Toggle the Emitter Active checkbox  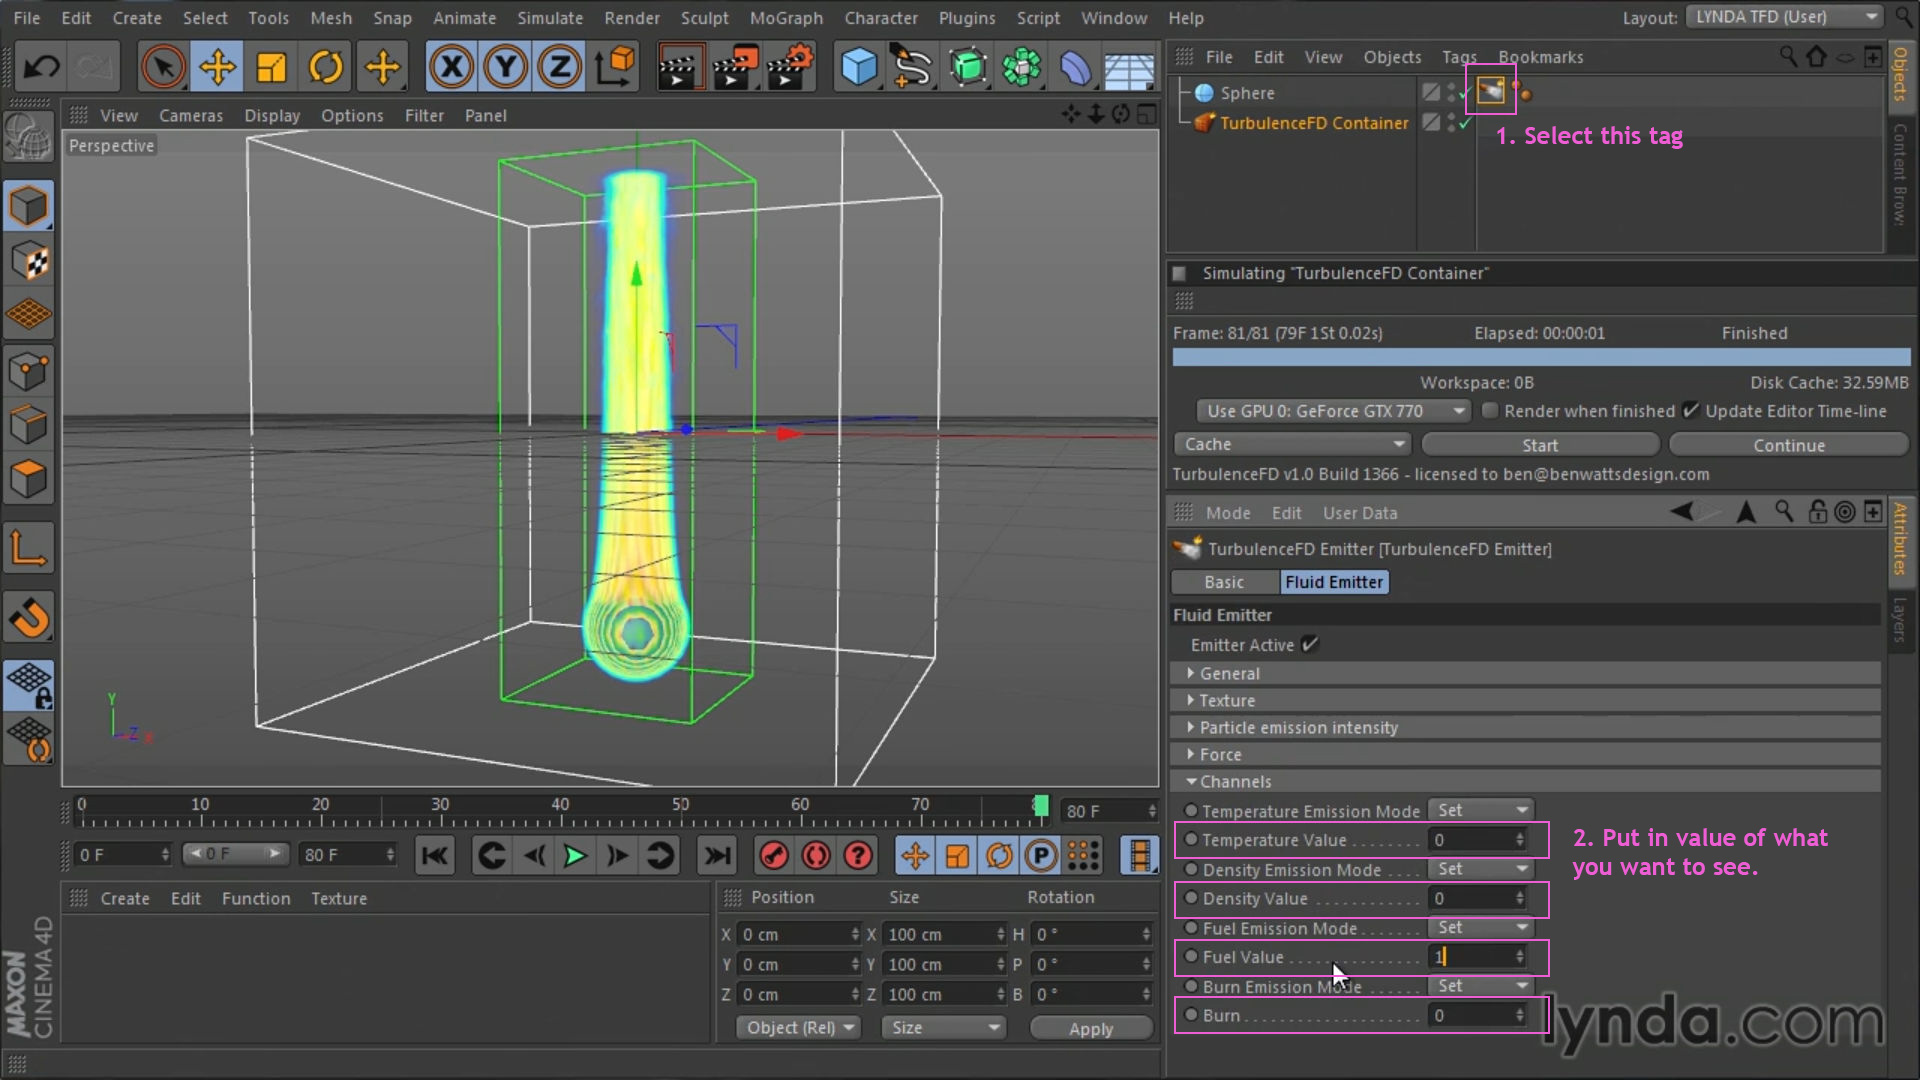(x=1310, y=645)
